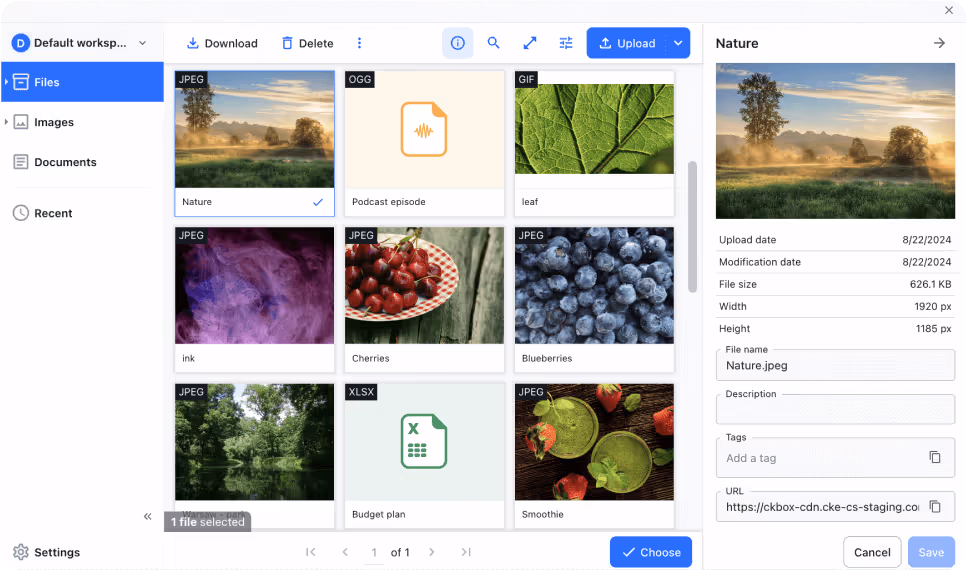966x570 pixels.
Task: Toggle the file info panel button
Action: click(458, 43)
